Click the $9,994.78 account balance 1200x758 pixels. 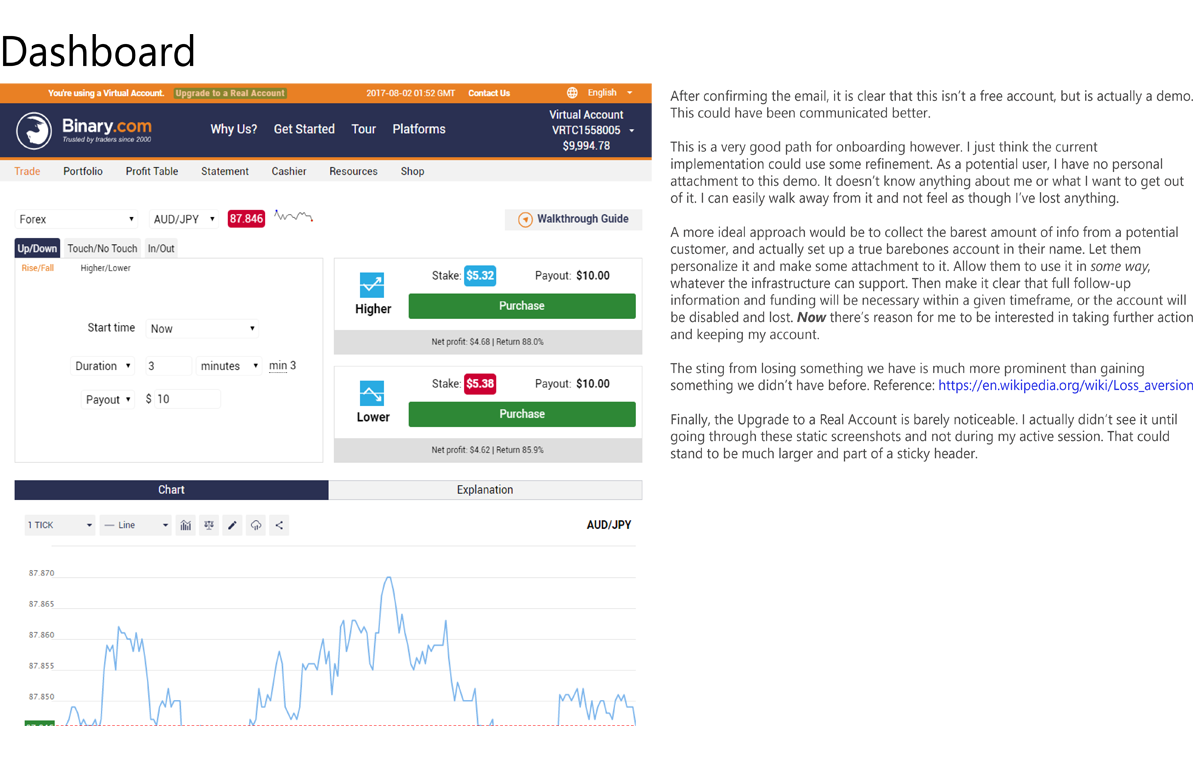[x=586, y=146]
